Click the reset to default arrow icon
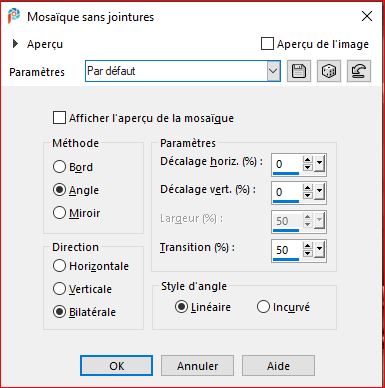The width and height of the screenshot is (385, 388). coord(359,71)
